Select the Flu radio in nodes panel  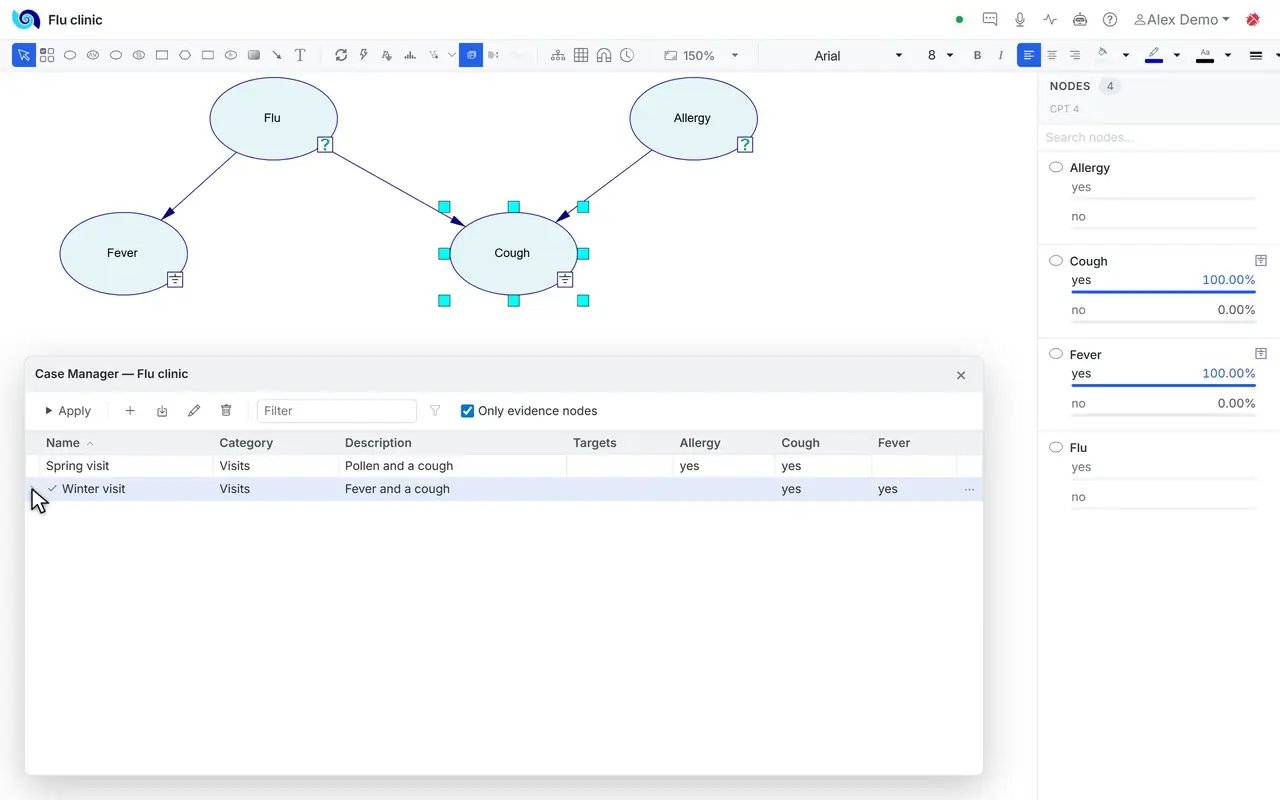(1056, 447)
